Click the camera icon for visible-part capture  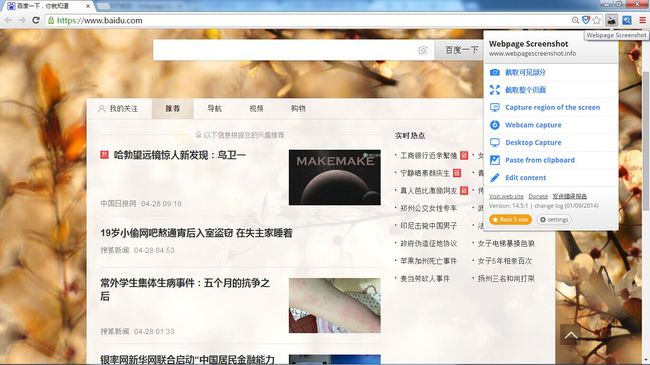495,72
